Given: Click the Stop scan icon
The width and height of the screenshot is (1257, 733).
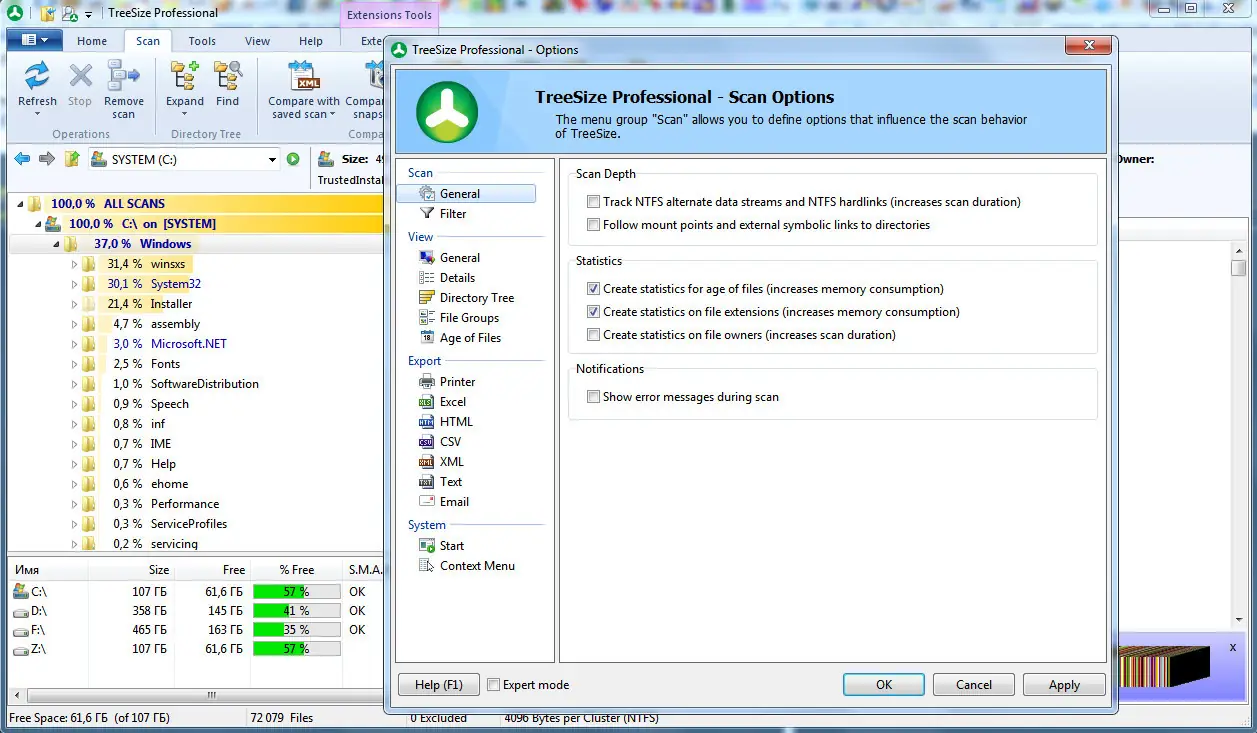Looking at the screenshot, I should 80,77.
